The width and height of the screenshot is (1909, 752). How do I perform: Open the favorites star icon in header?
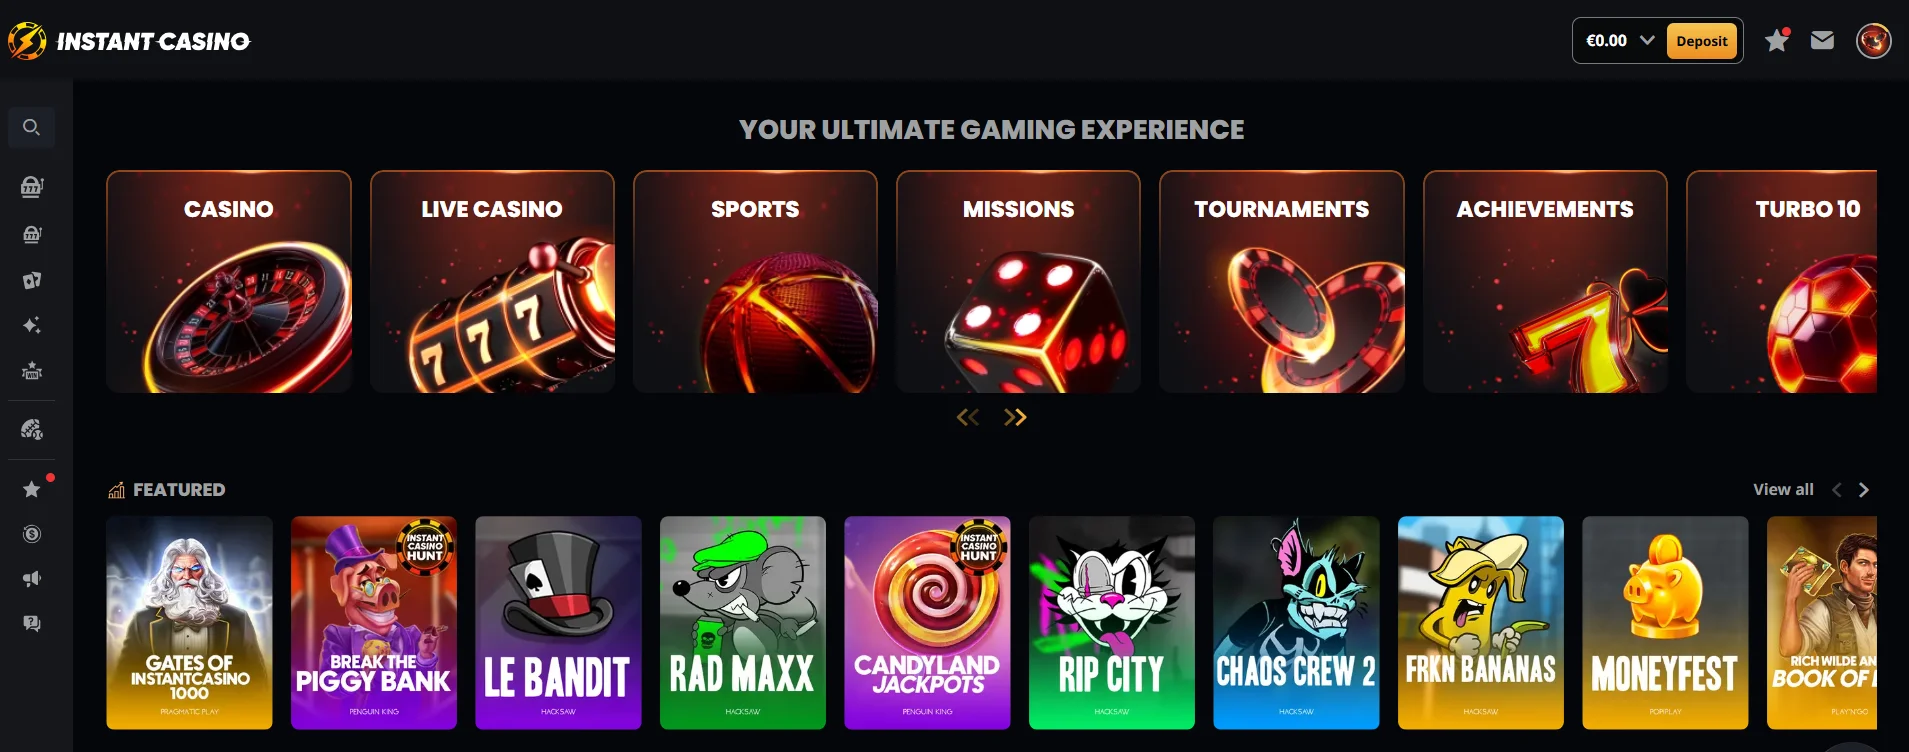pos(1777,40)
